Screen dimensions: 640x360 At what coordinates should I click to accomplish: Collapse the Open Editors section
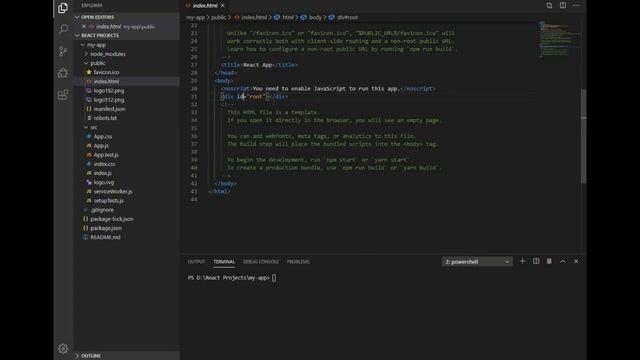click(127, 17)
